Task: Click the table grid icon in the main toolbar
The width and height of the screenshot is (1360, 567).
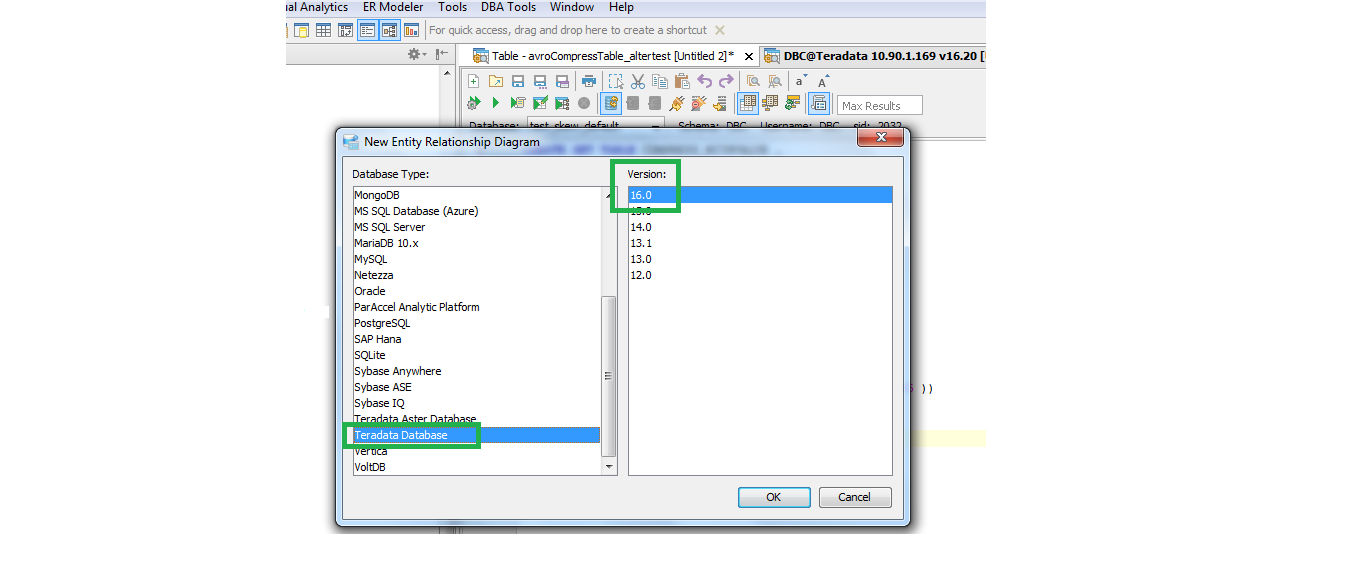Action: point(323,30)
